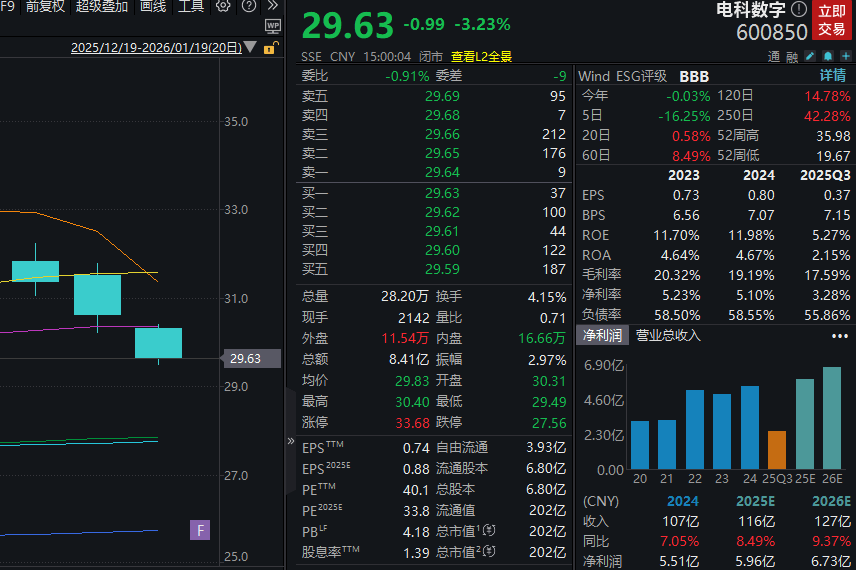Open the date range dropdown triangle
The height and width of the screenshot is (570, 856).
pyautogui.click(x=250, y=48)
